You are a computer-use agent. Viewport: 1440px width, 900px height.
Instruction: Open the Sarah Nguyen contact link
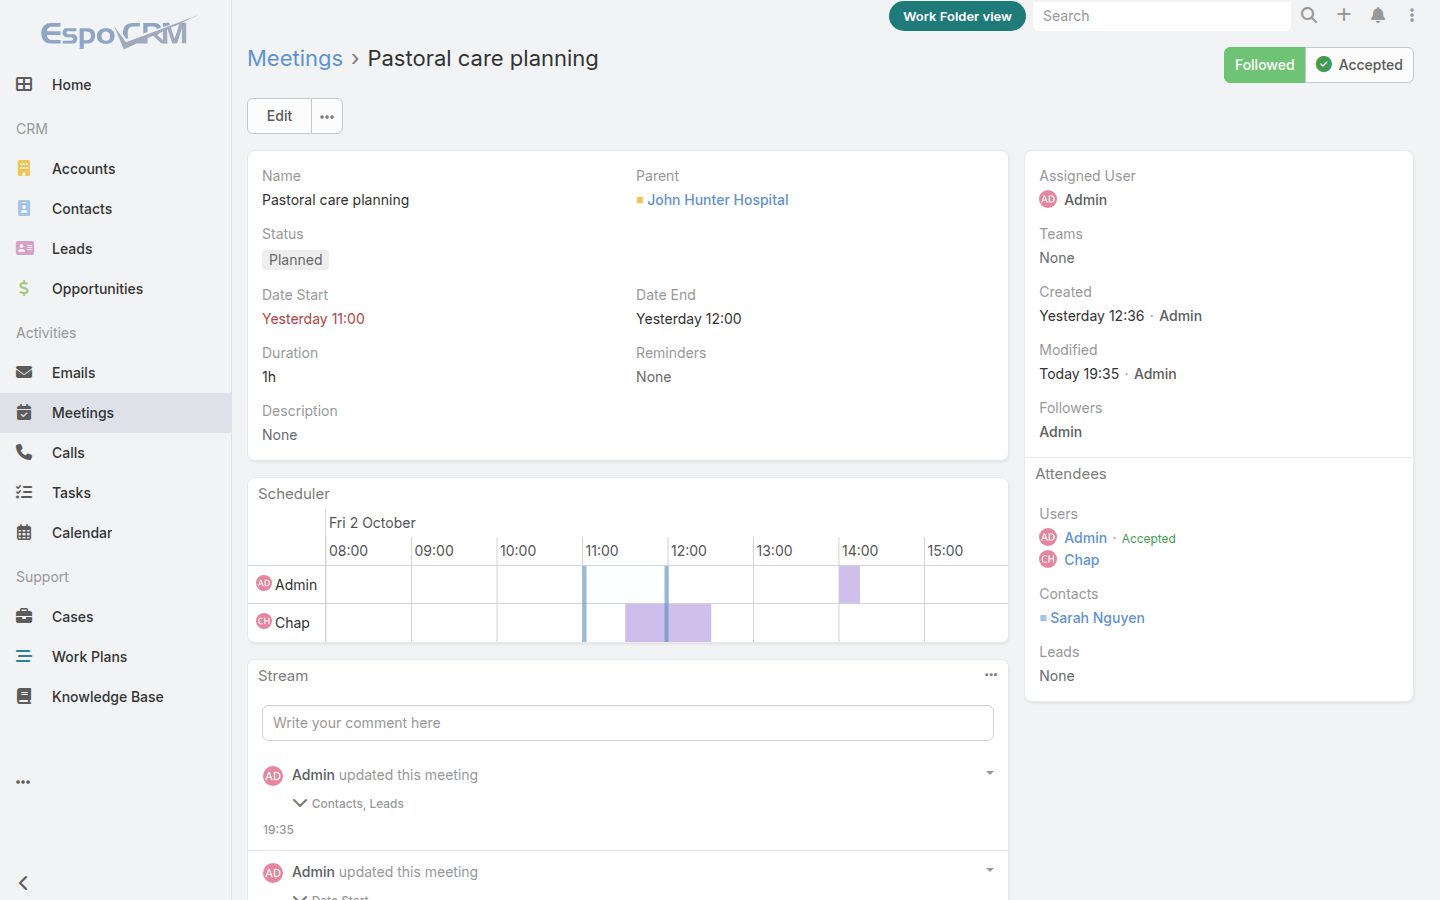[x=1097, y=618]
